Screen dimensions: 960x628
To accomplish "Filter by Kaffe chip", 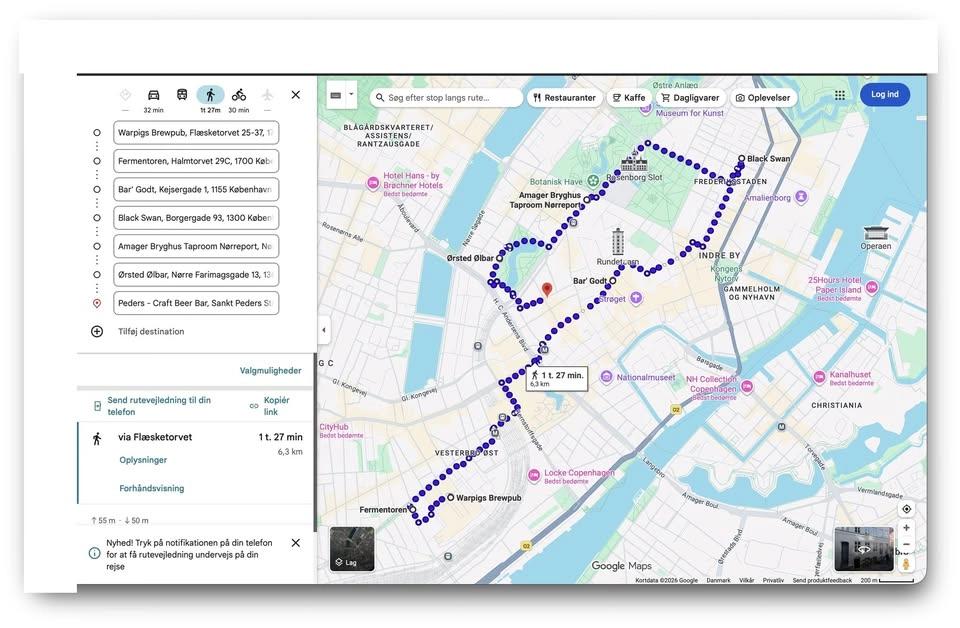I will point(629,97).
